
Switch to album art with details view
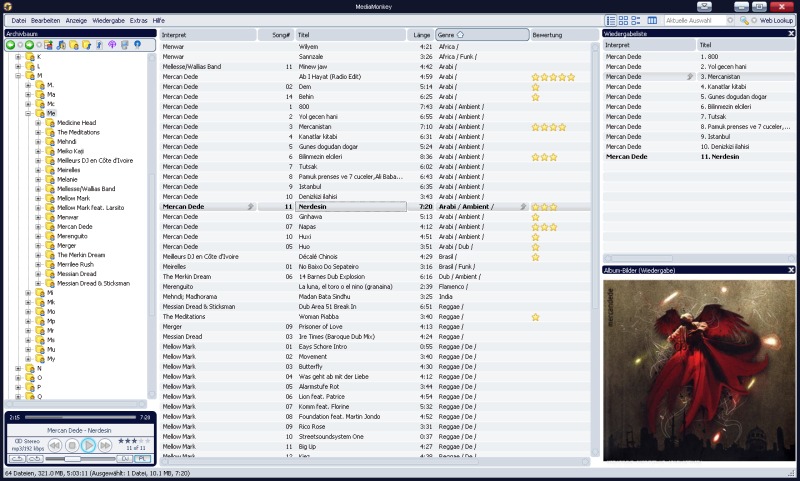pyautogui.click(x=636, y=20)
